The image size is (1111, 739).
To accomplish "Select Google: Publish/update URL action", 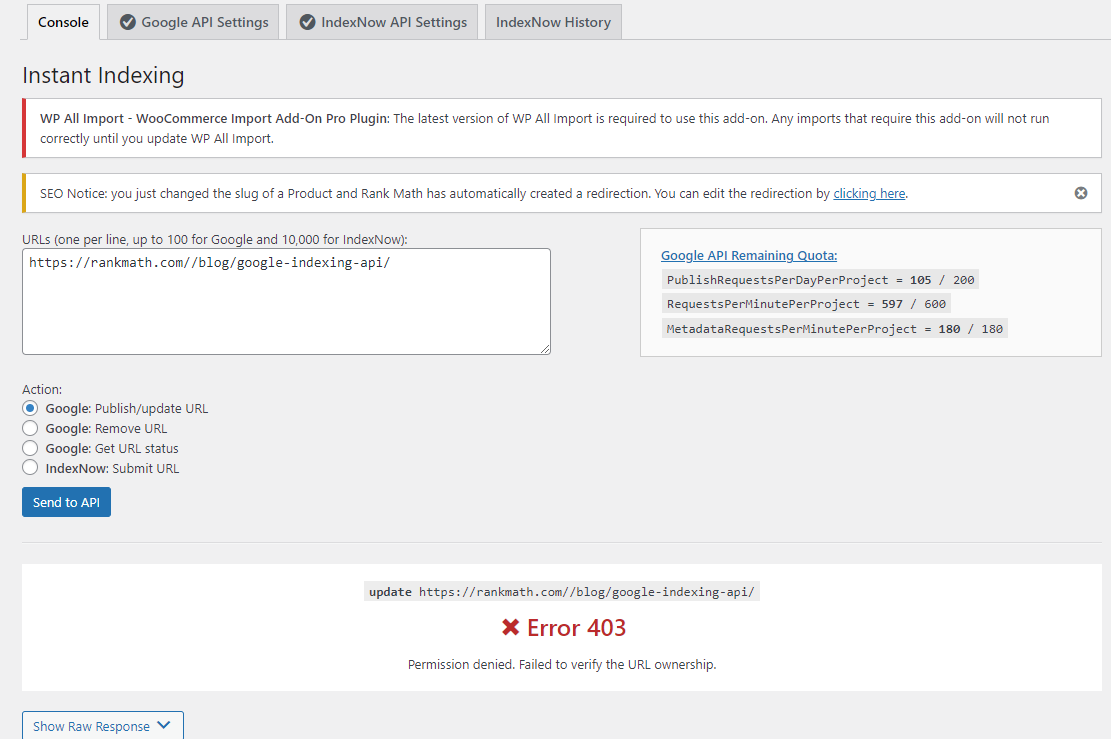I will [x=30, y=408].
